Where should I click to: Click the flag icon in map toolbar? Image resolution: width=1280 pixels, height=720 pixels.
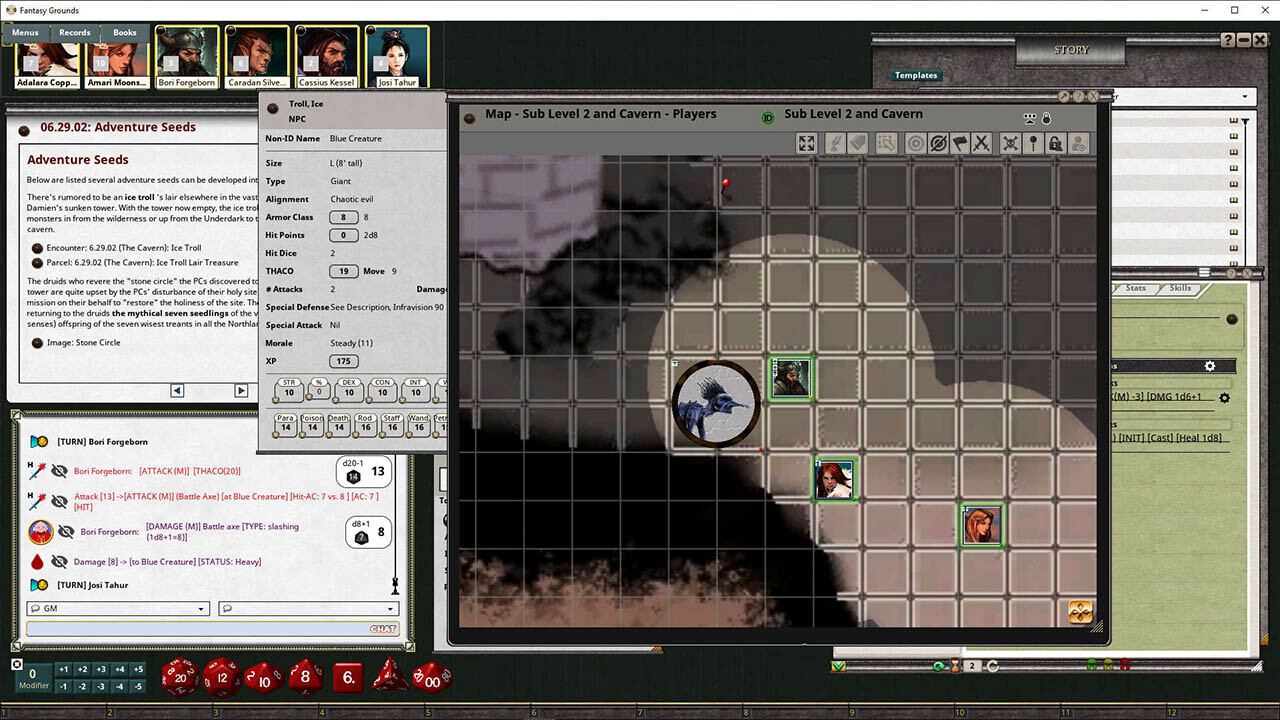point(960,144)
